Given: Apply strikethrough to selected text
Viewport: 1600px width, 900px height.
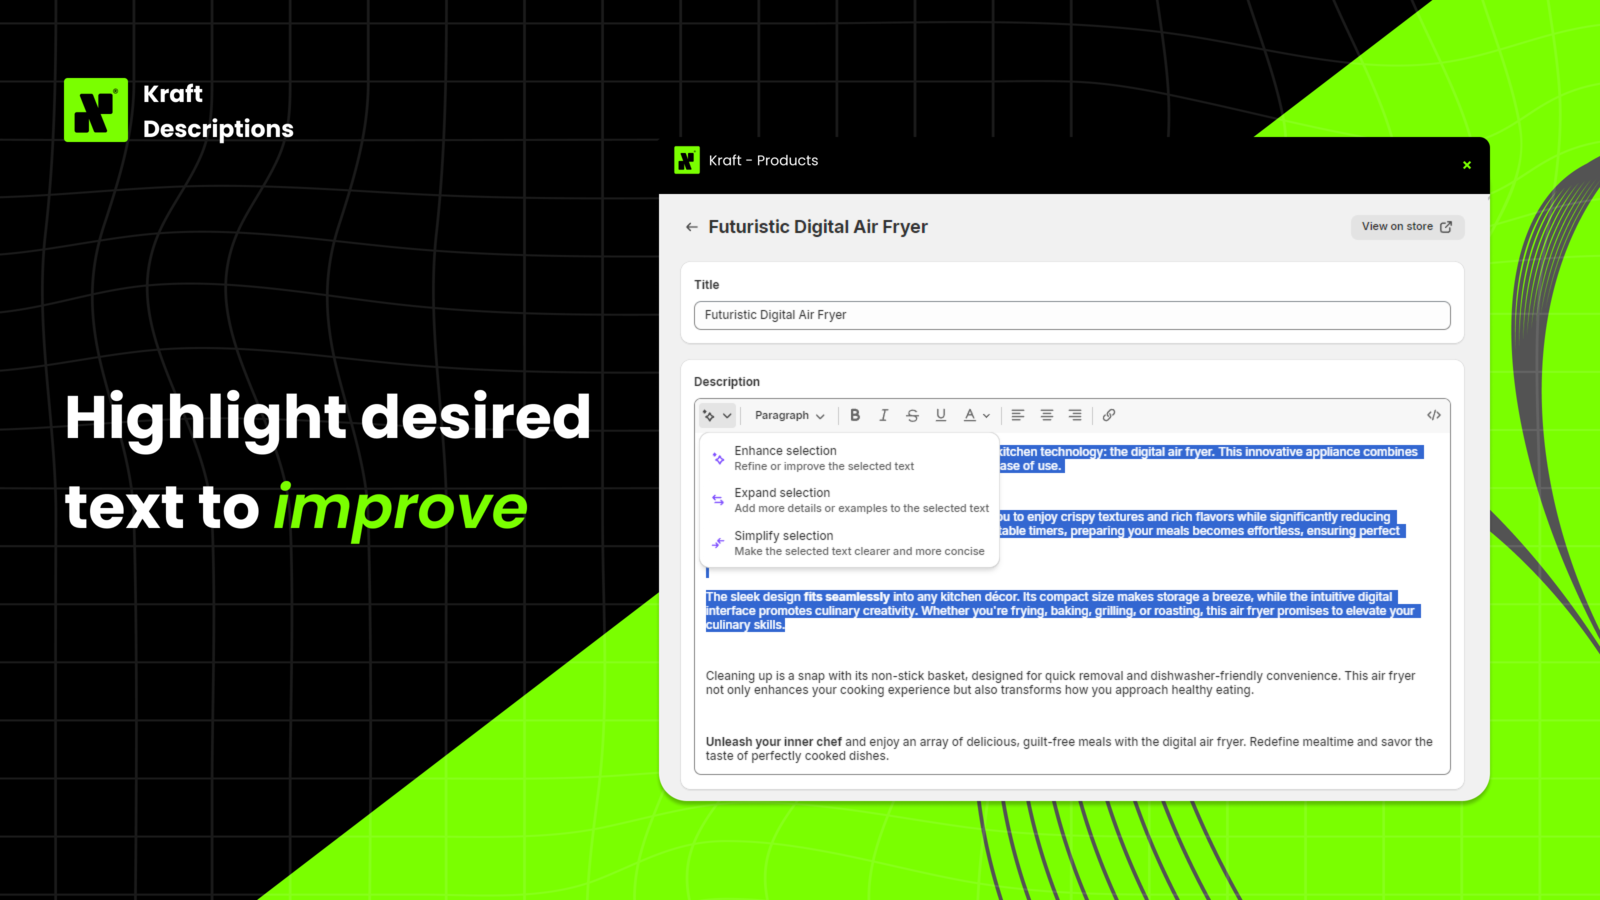Looking at the screenshot, I should point(912,415).
